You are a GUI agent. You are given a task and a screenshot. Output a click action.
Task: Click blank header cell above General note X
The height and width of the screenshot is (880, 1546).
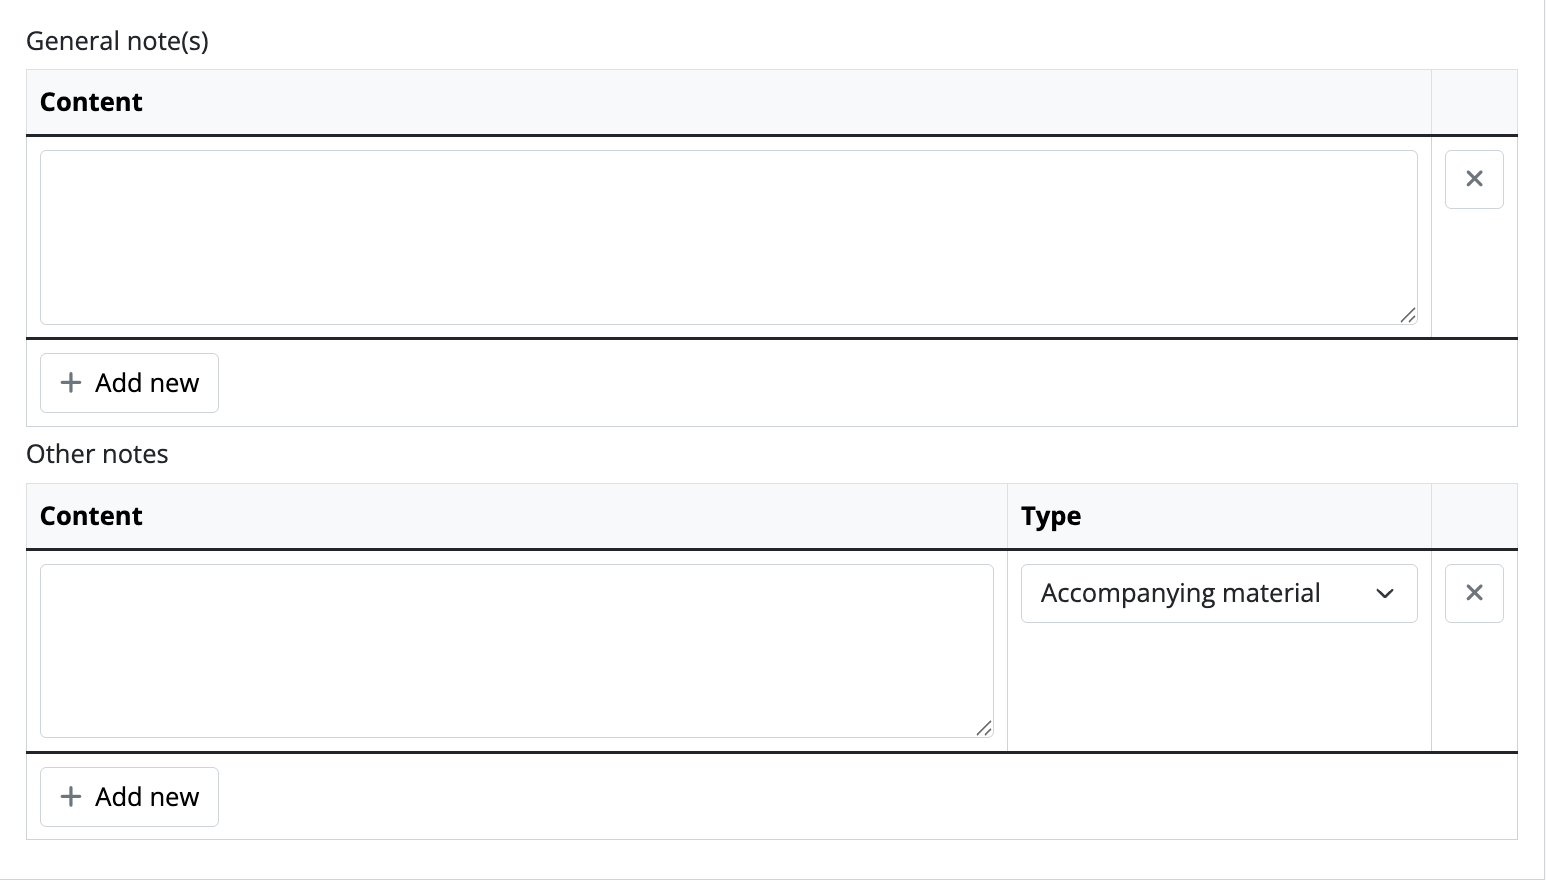[x=1474, y=102]
